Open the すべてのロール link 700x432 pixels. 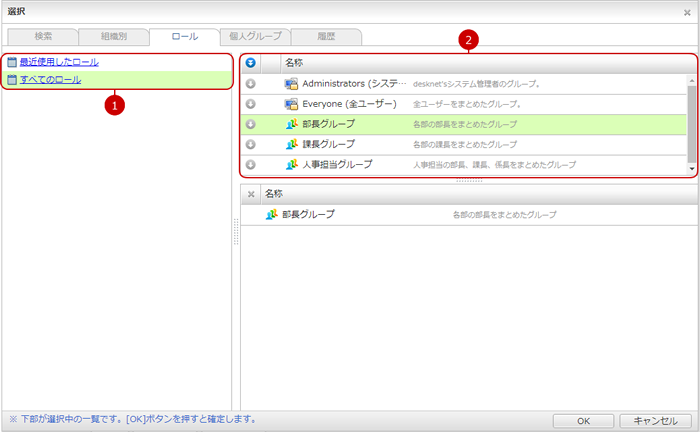(50, 79)
